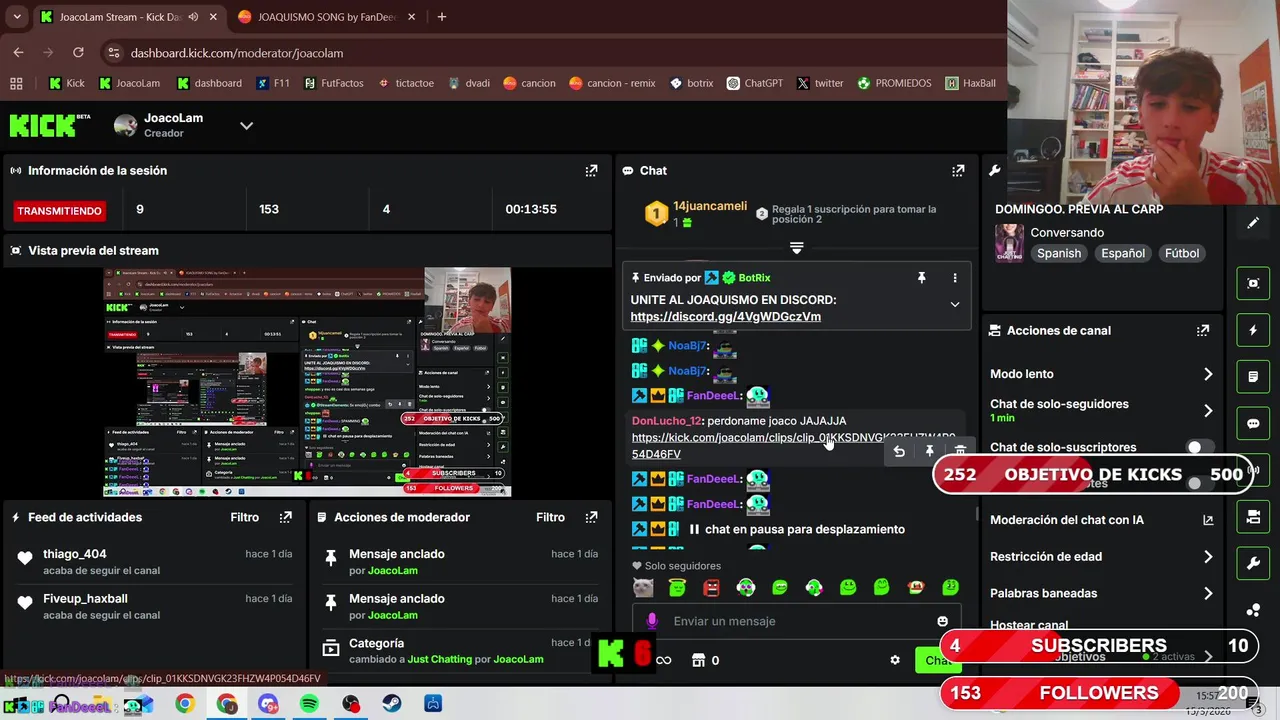Viewport: 1280px width, 720px height.
Task: Click the shop icon with count 0
Action: 705,660
